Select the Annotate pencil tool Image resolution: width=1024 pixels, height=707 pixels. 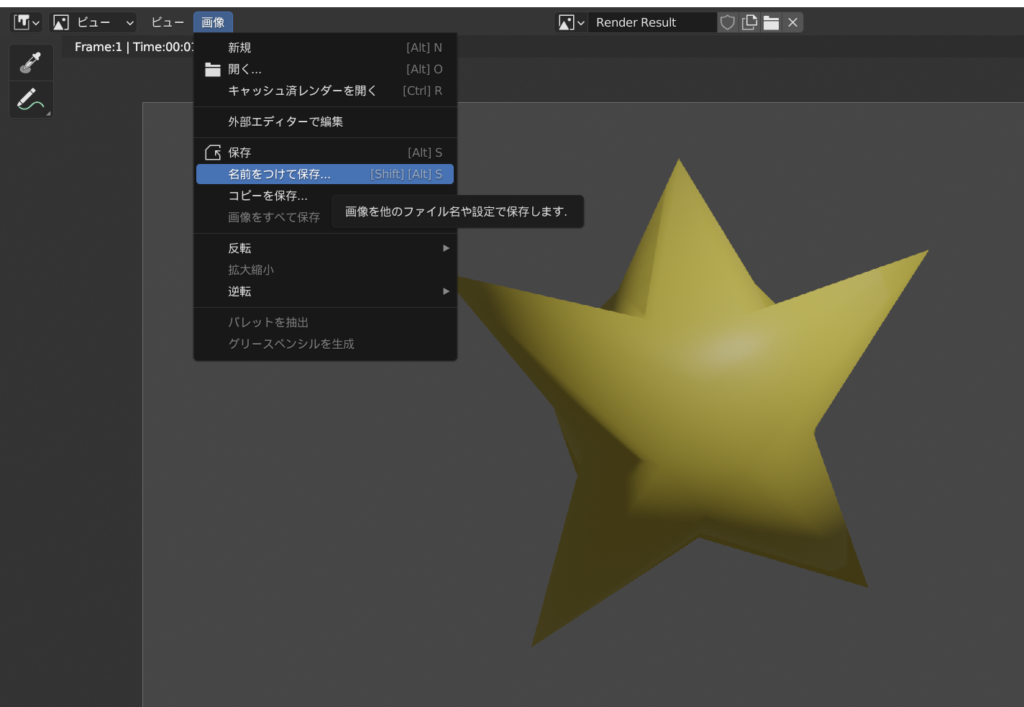tap(30, 99)
